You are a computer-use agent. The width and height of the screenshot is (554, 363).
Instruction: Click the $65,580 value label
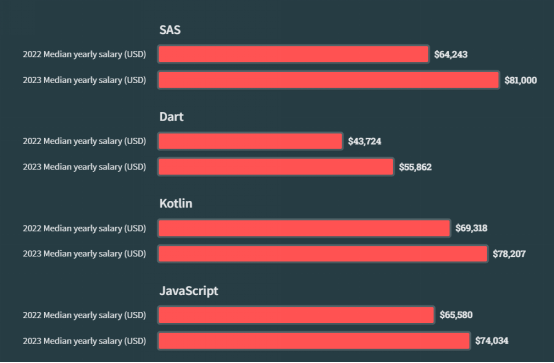456,315
